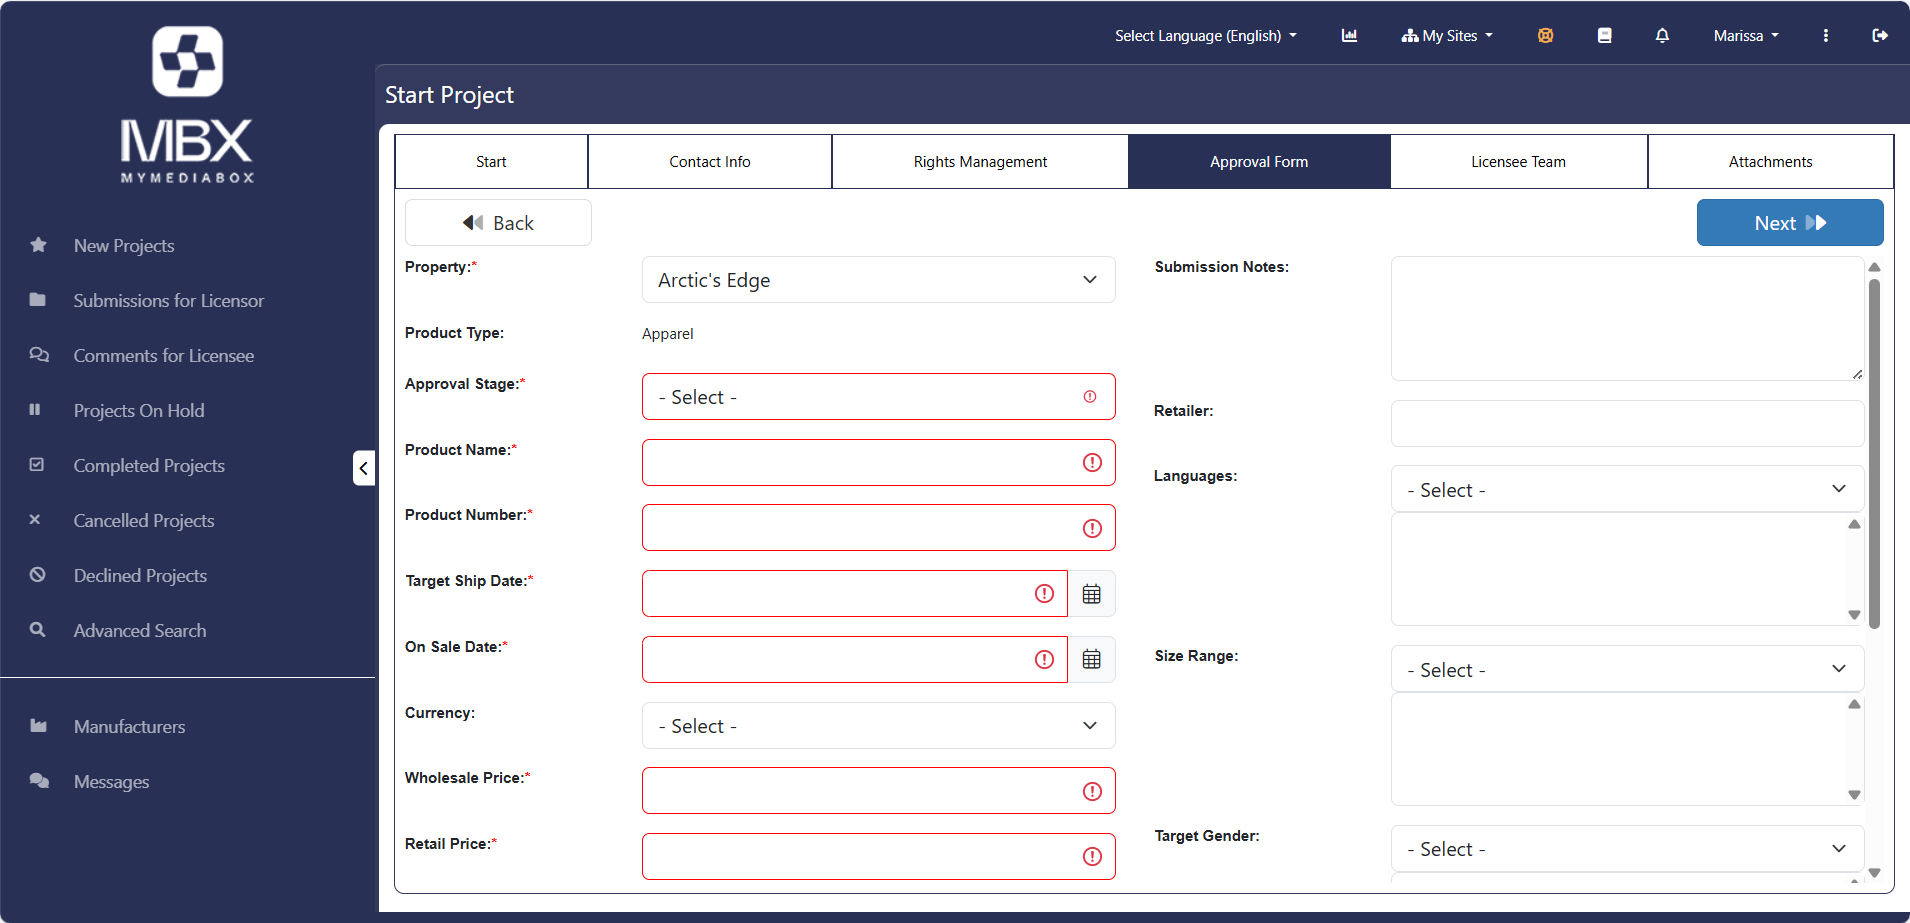Open the Property dropdown showing Arctic's Edge

point(878,280)
